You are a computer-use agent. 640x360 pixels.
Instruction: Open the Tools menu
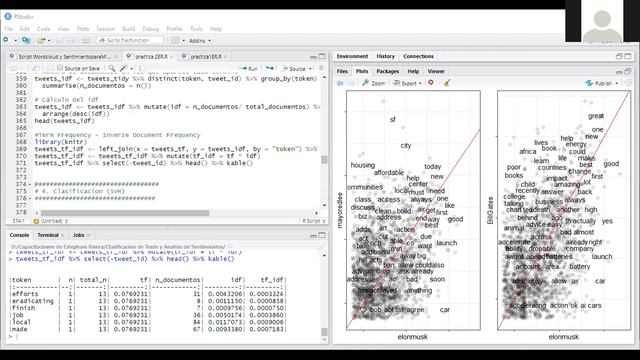tap(196, 29)
